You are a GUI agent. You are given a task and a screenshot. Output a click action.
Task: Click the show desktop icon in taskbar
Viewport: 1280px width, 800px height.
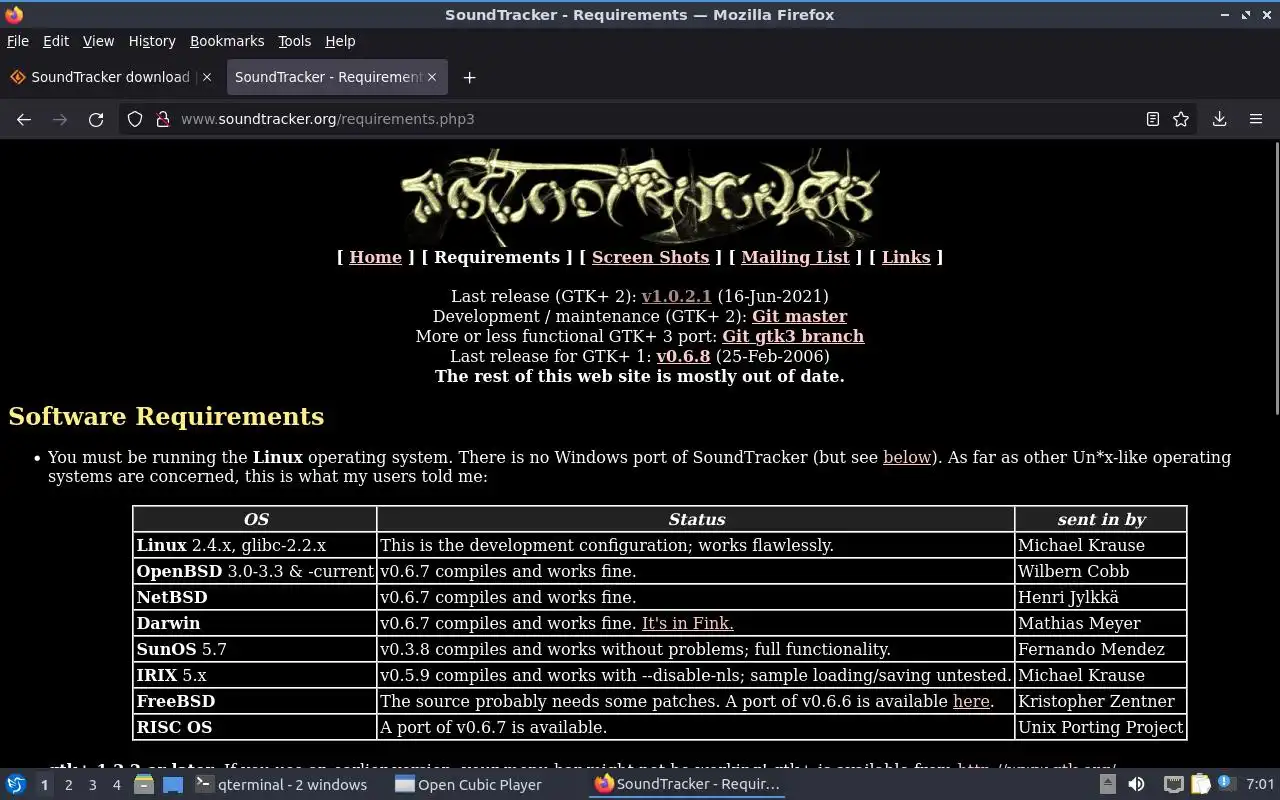[173, 784]
